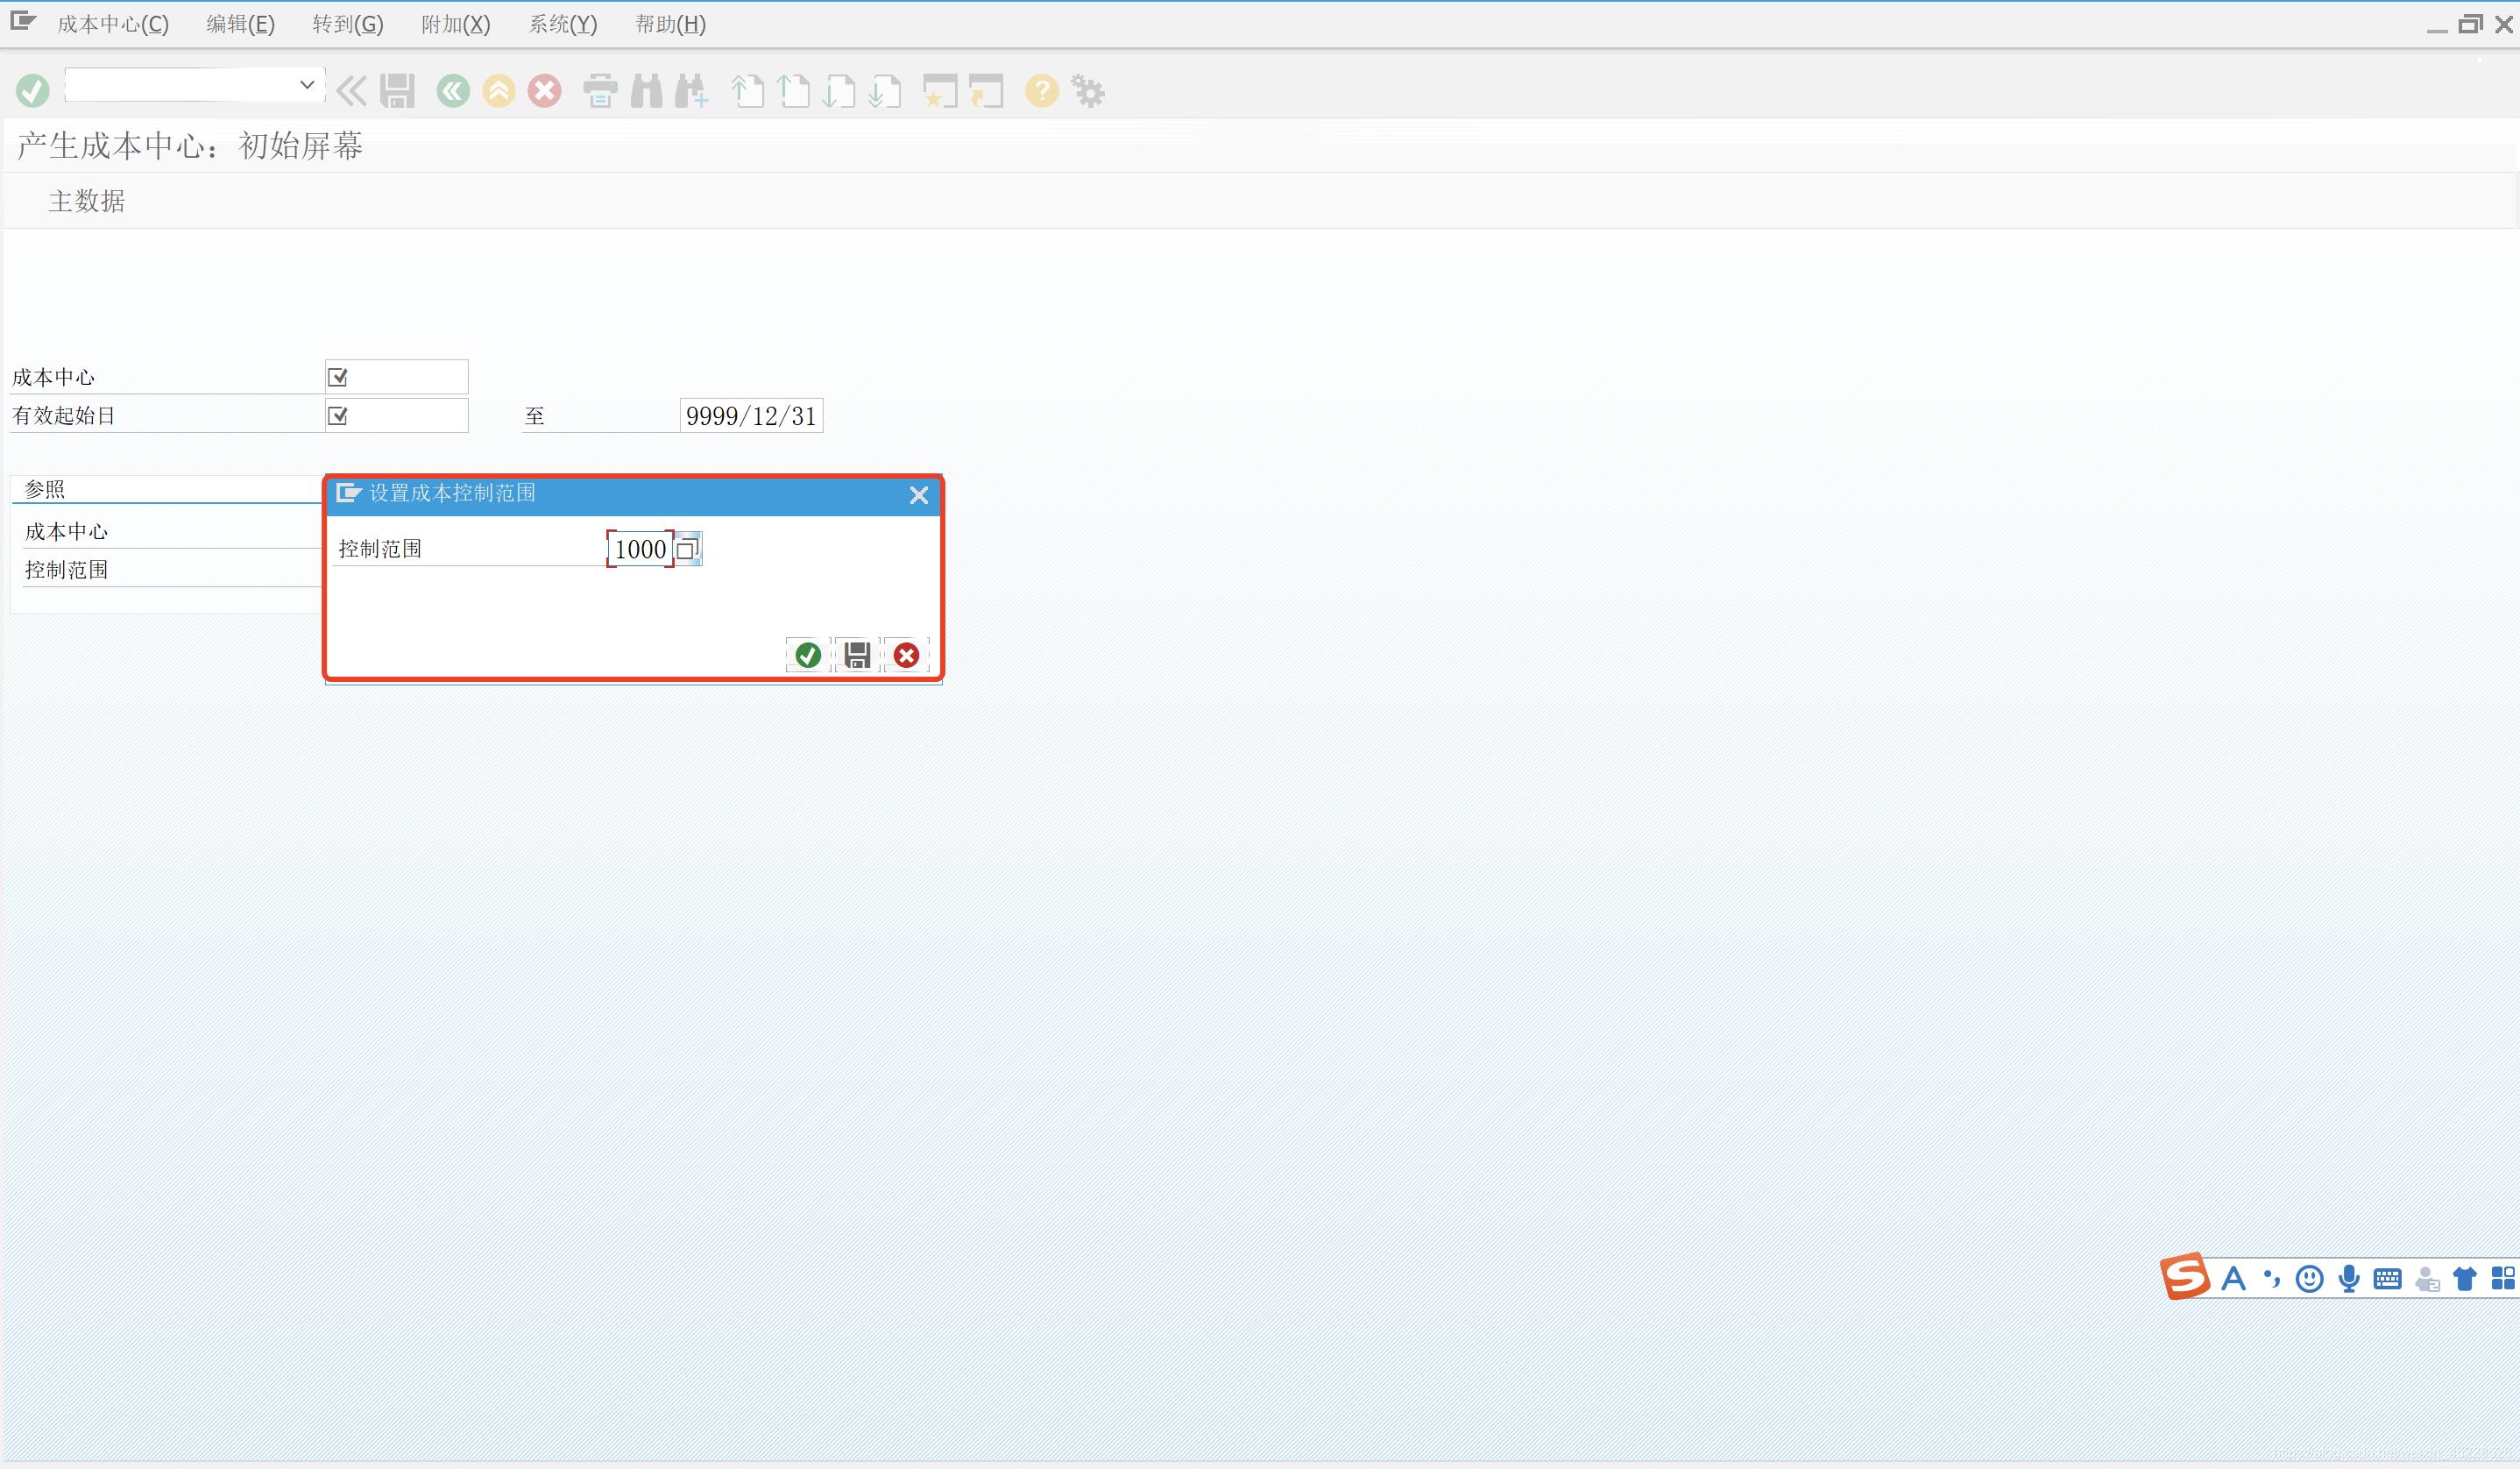Screen dimensions: 2520x1469
Task: Click the yellow help question mark icon
Action: click(x=1041, y=91)
